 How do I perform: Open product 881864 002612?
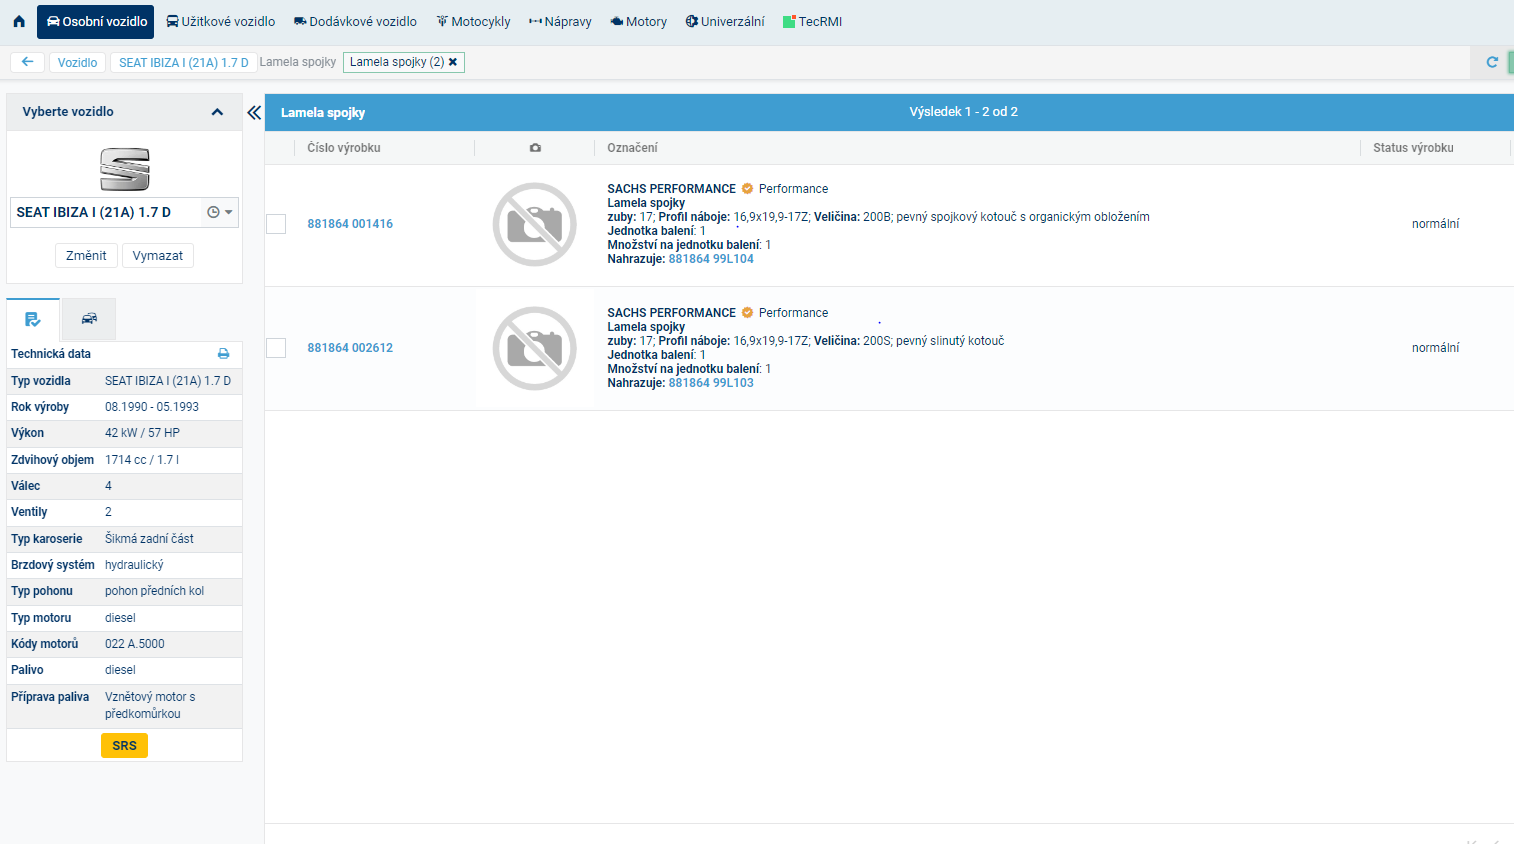pos(350,348)
